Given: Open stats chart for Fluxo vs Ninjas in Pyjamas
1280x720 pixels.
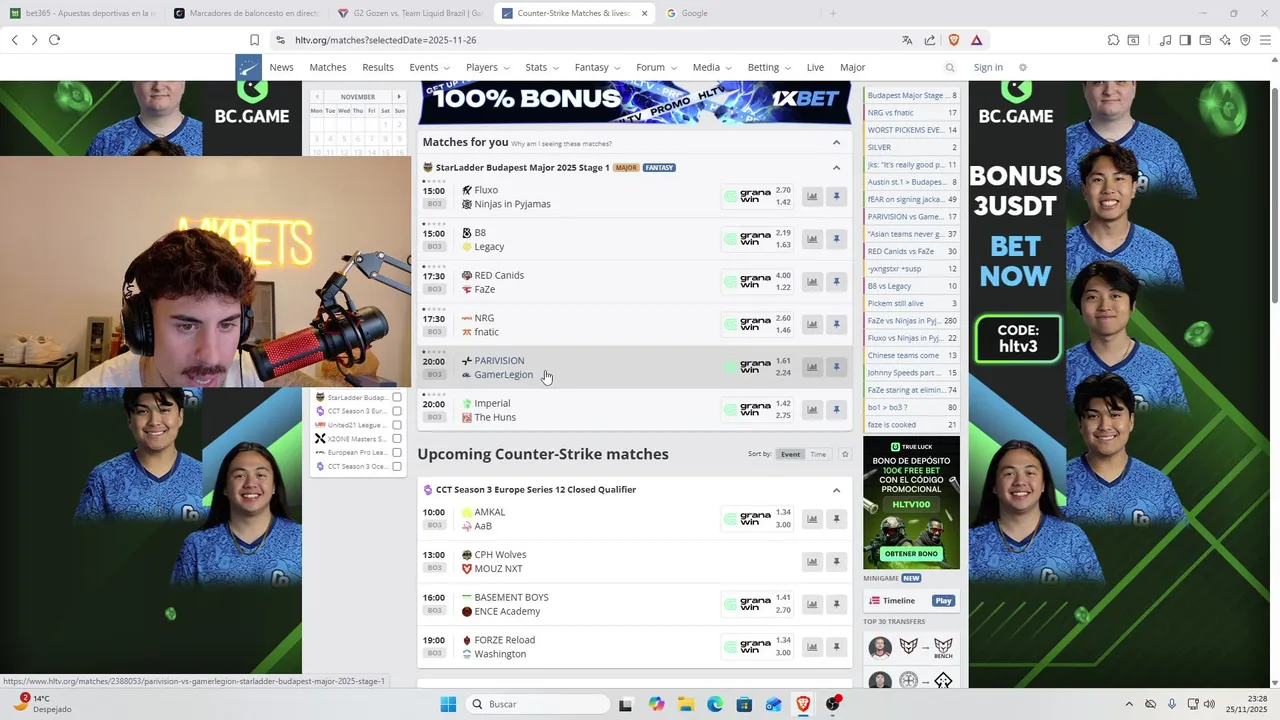Looking at the screenshot, I should tap(812, 197).
